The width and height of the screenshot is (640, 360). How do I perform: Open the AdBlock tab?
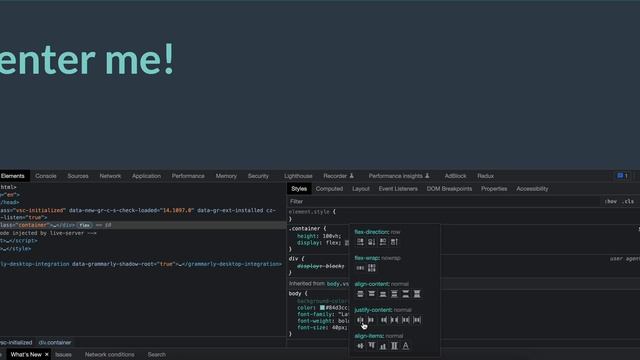[x=456, y=176]
